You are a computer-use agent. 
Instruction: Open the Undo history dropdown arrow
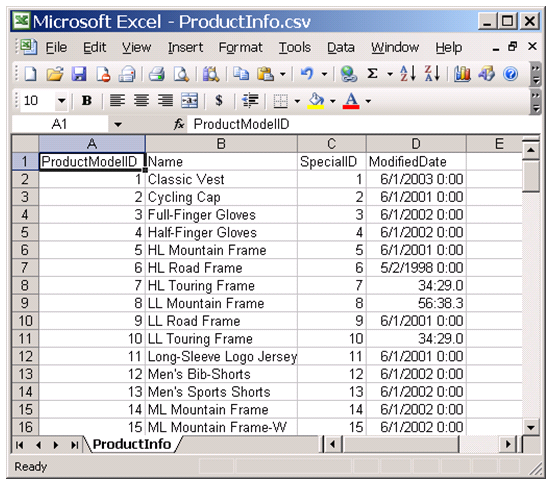(324, 74)
